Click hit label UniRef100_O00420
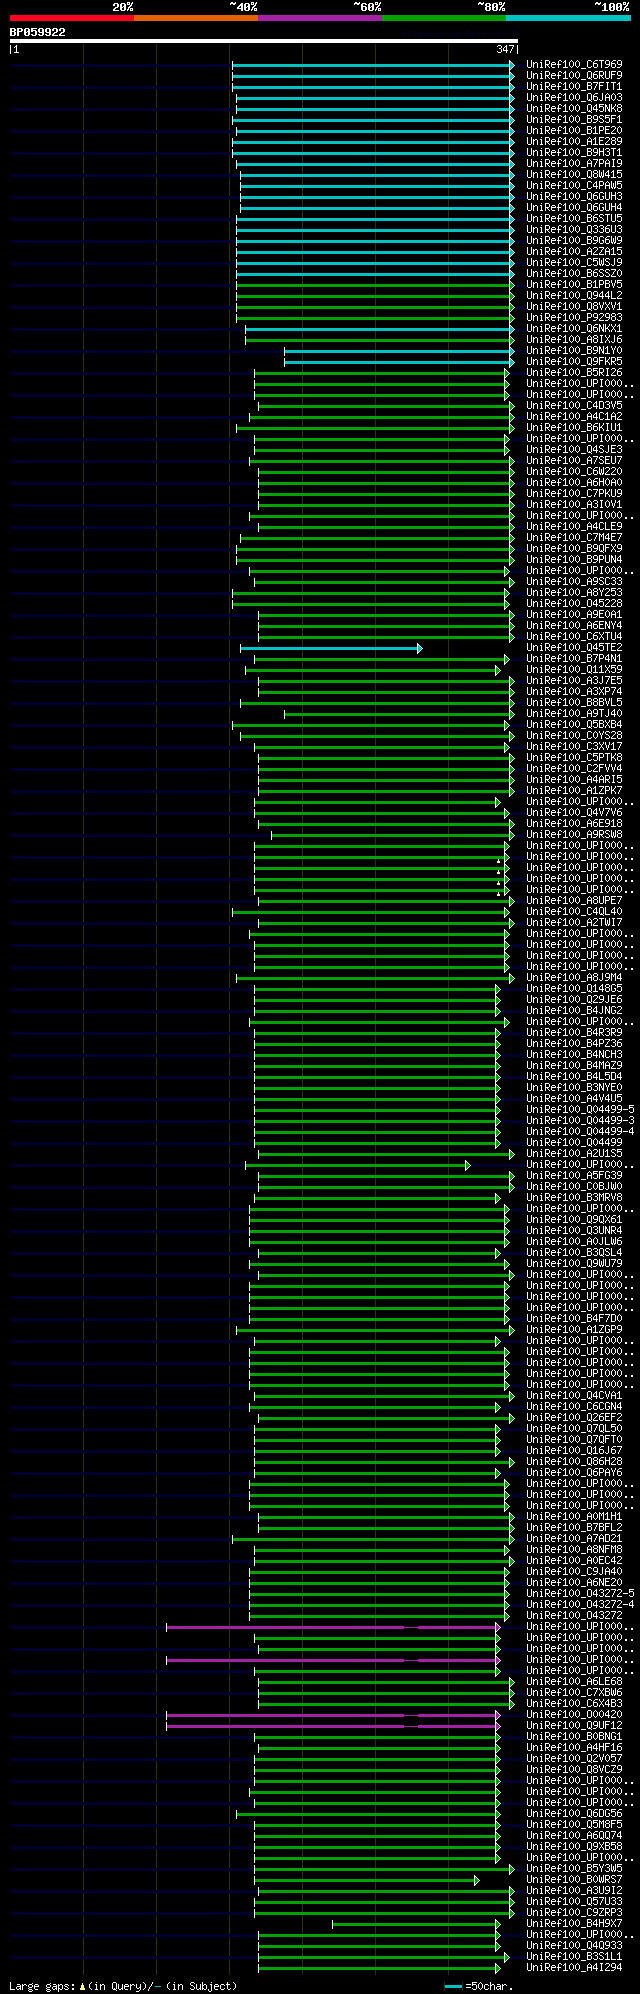640x1994 pixels. pyautogui.click(x=574, y=1714)
